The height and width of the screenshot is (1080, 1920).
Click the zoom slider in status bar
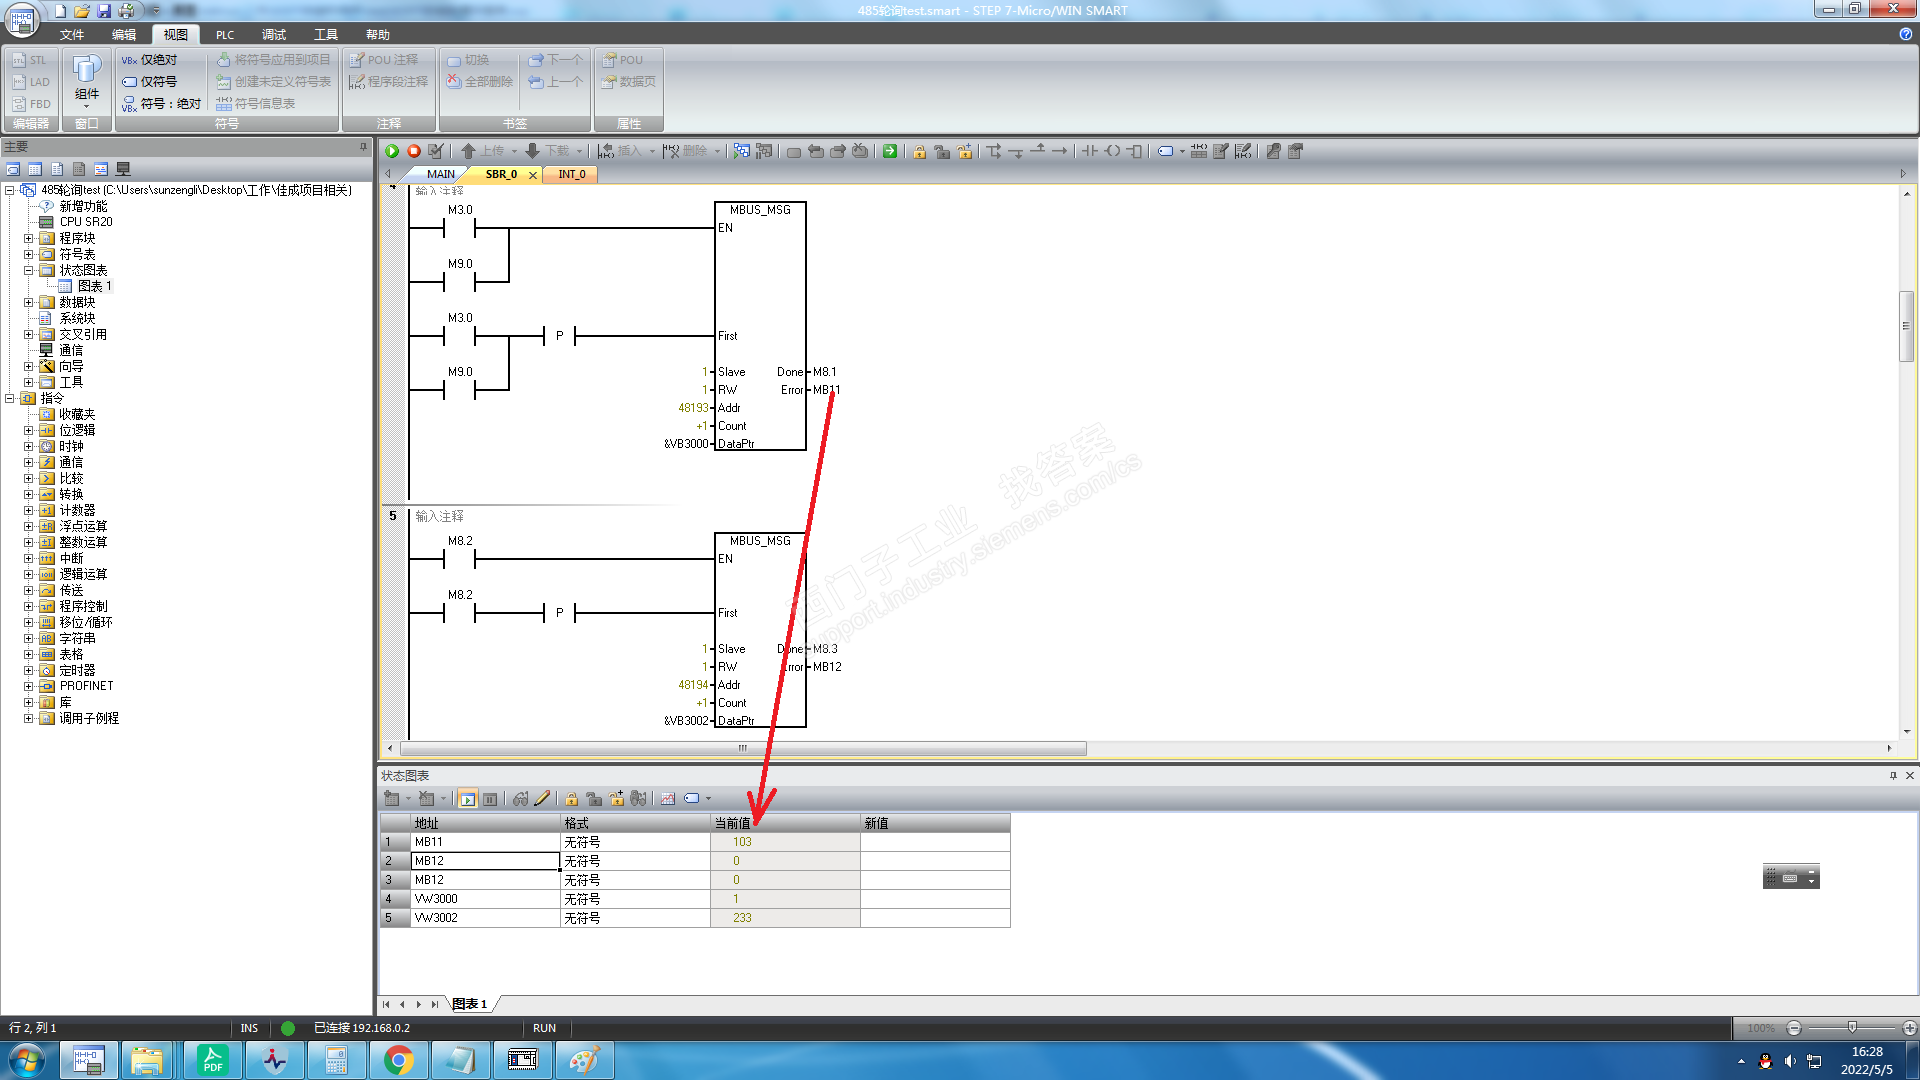1852,1028
